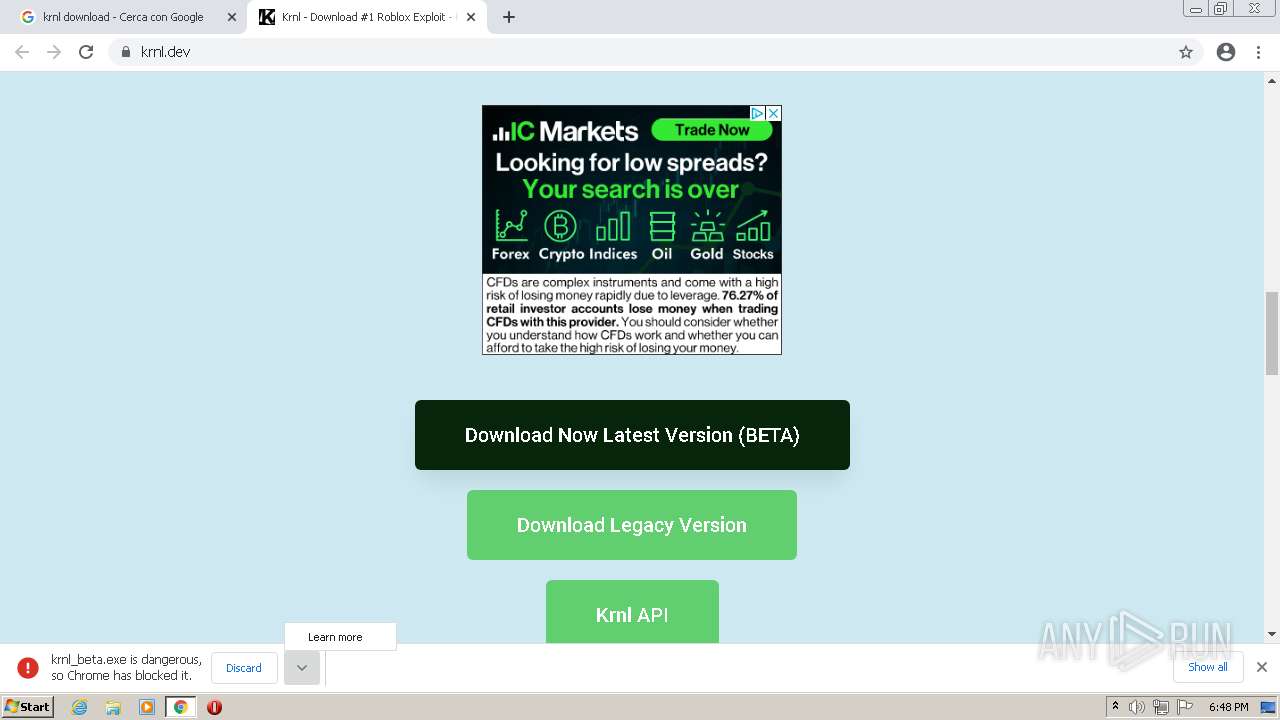Choose Learn more from download menu
This screenshot has height=720, width=1280.
tap(340, 637)
